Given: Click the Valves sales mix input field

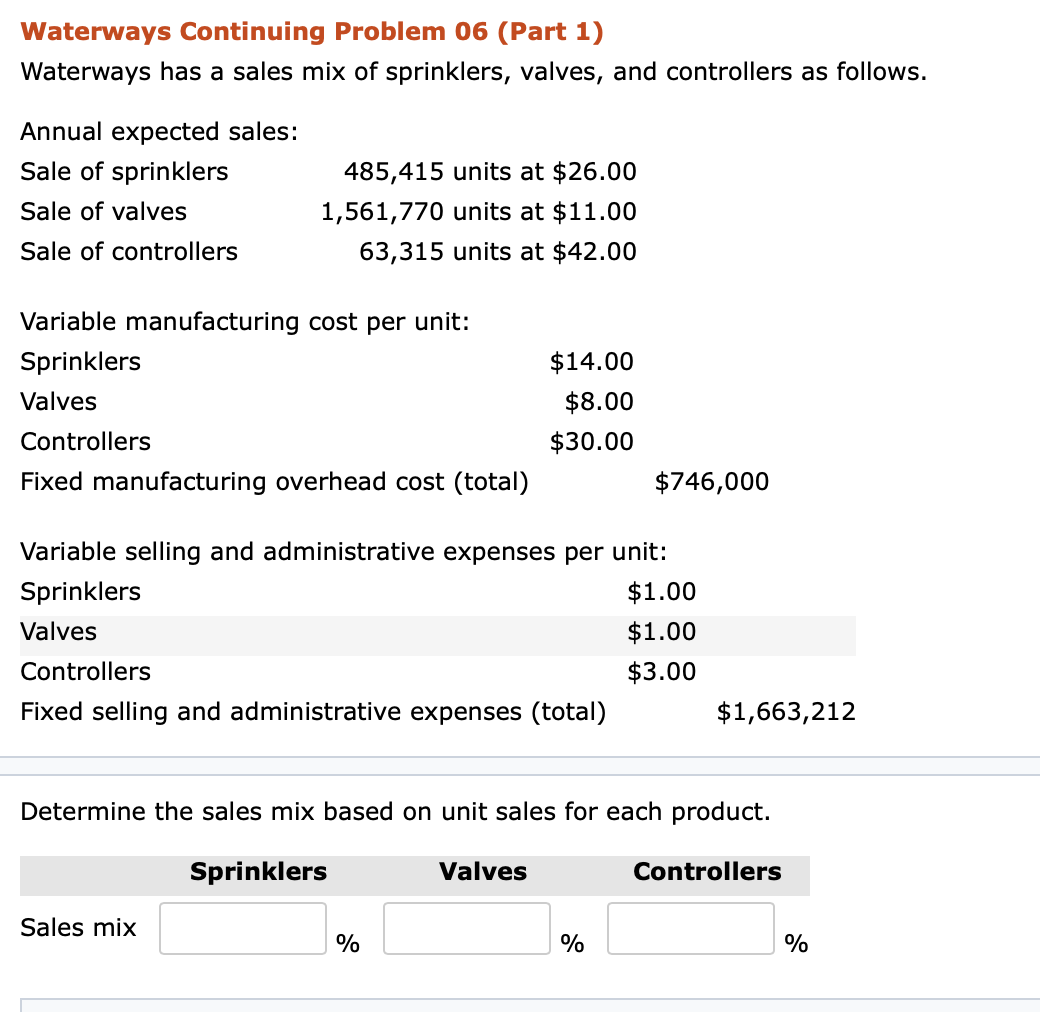Looking at the screenshot, I should point(466,928).
